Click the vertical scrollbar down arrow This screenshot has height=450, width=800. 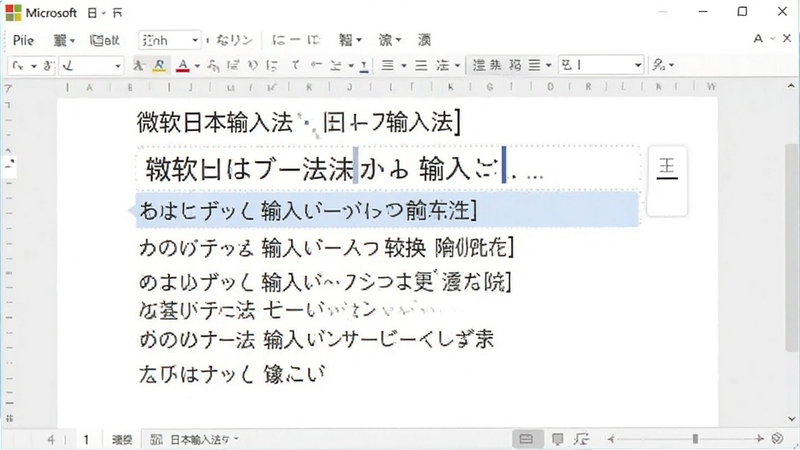tap(791, 419)
